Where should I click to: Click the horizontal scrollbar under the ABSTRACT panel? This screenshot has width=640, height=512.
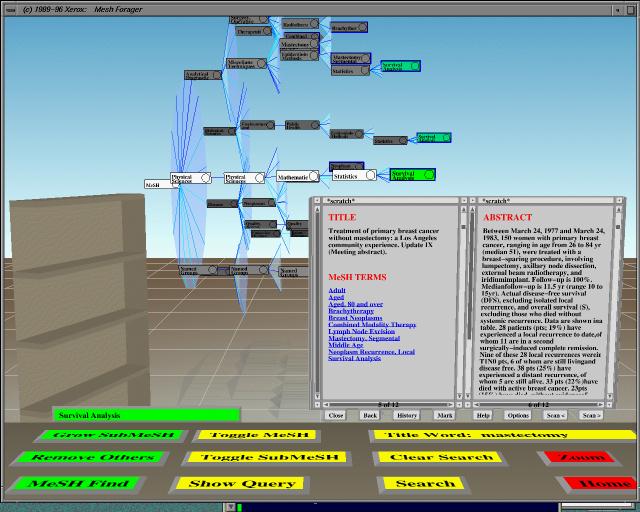[x=538, y=405]
